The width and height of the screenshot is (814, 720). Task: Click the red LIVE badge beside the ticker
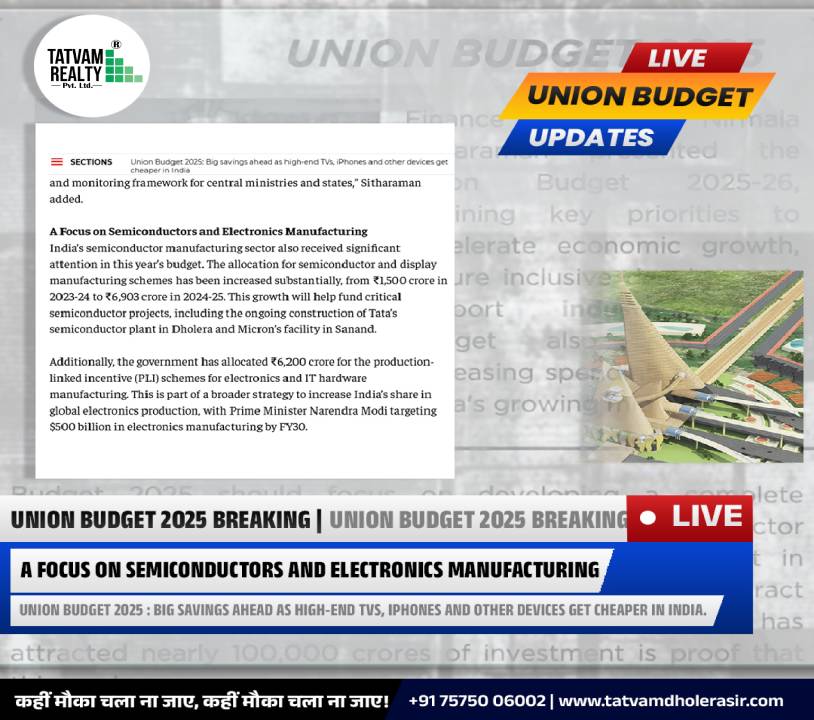[x=690, y=517]
